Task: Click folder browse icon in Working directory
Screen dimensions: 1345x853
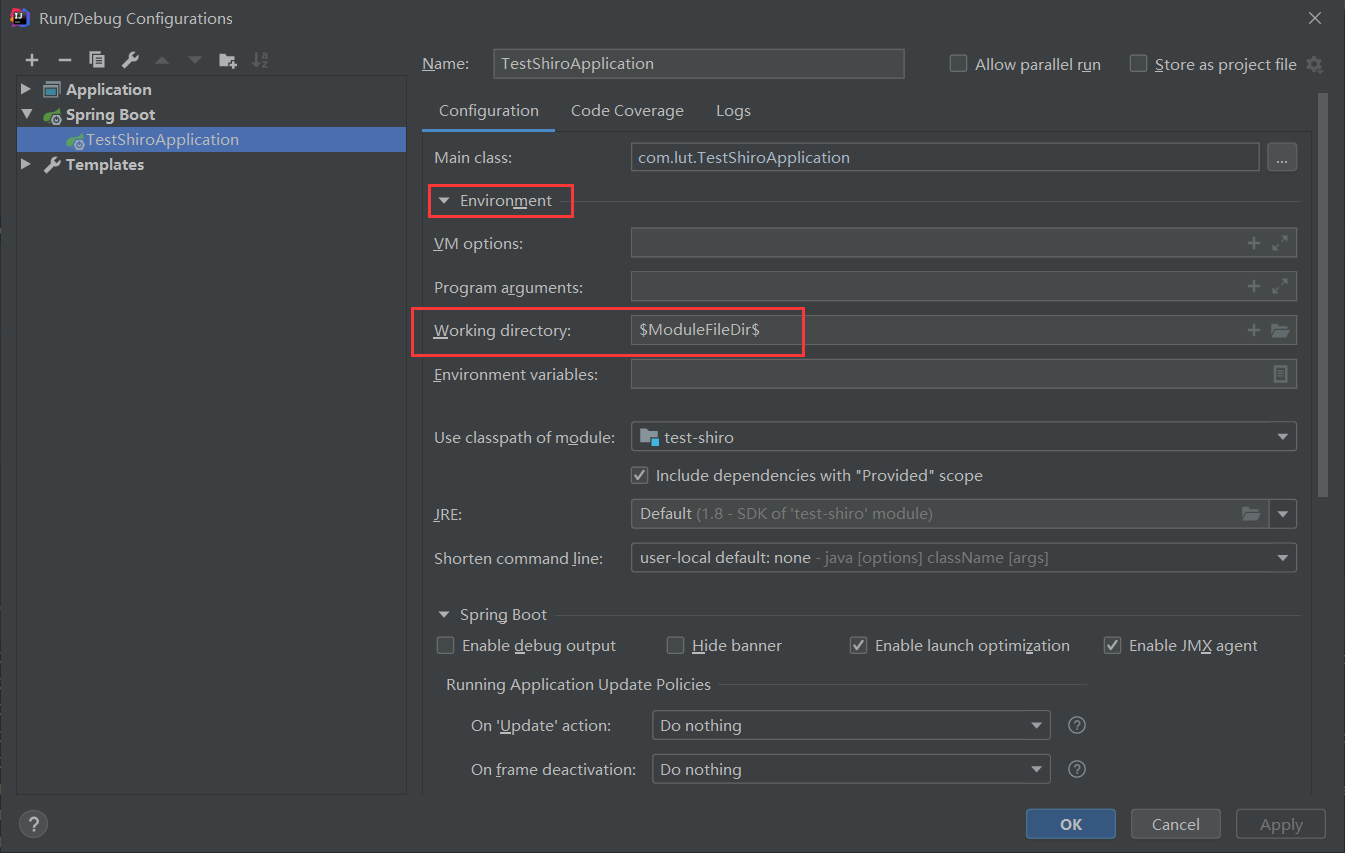Action: pos(1280,331)
